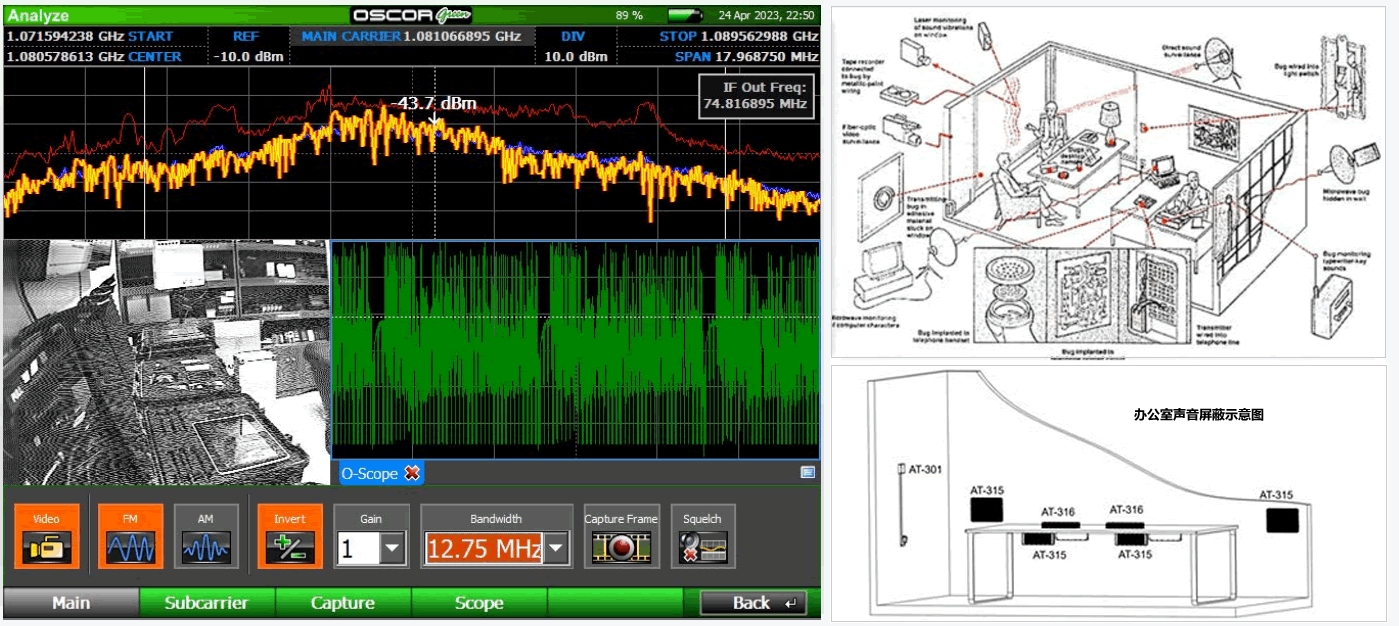
Task: Close the O-Scope panel with red X
Action: pyautogui.click(x=412, y=473)
